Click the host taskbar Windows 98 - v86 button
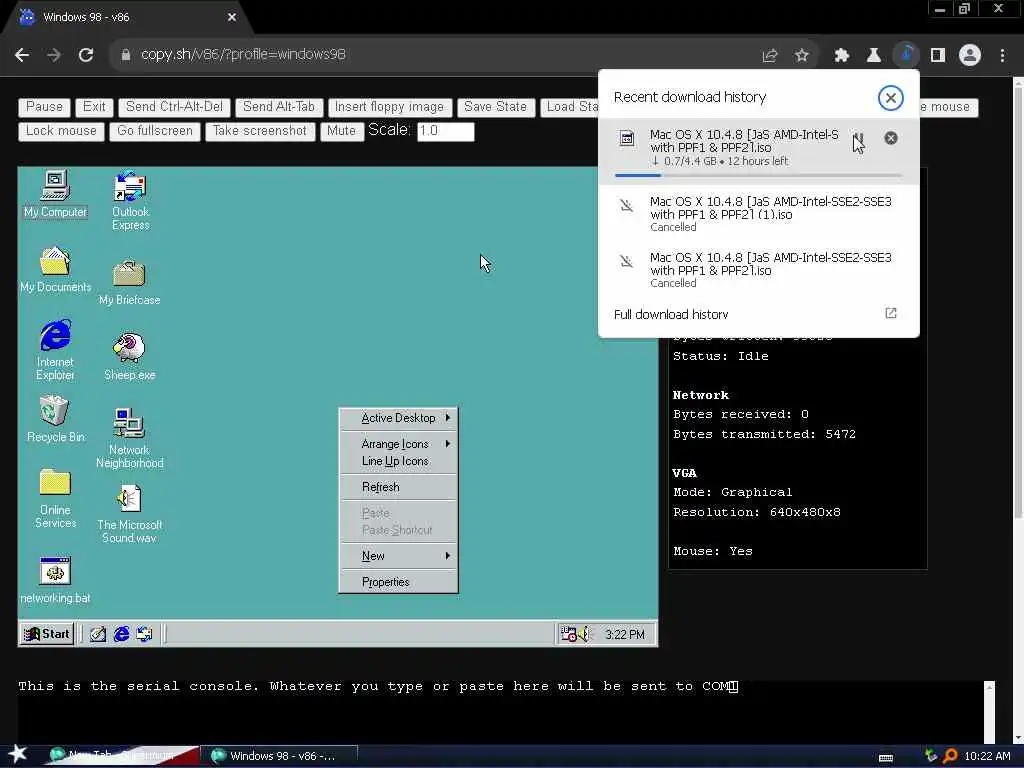 (280, 756)
